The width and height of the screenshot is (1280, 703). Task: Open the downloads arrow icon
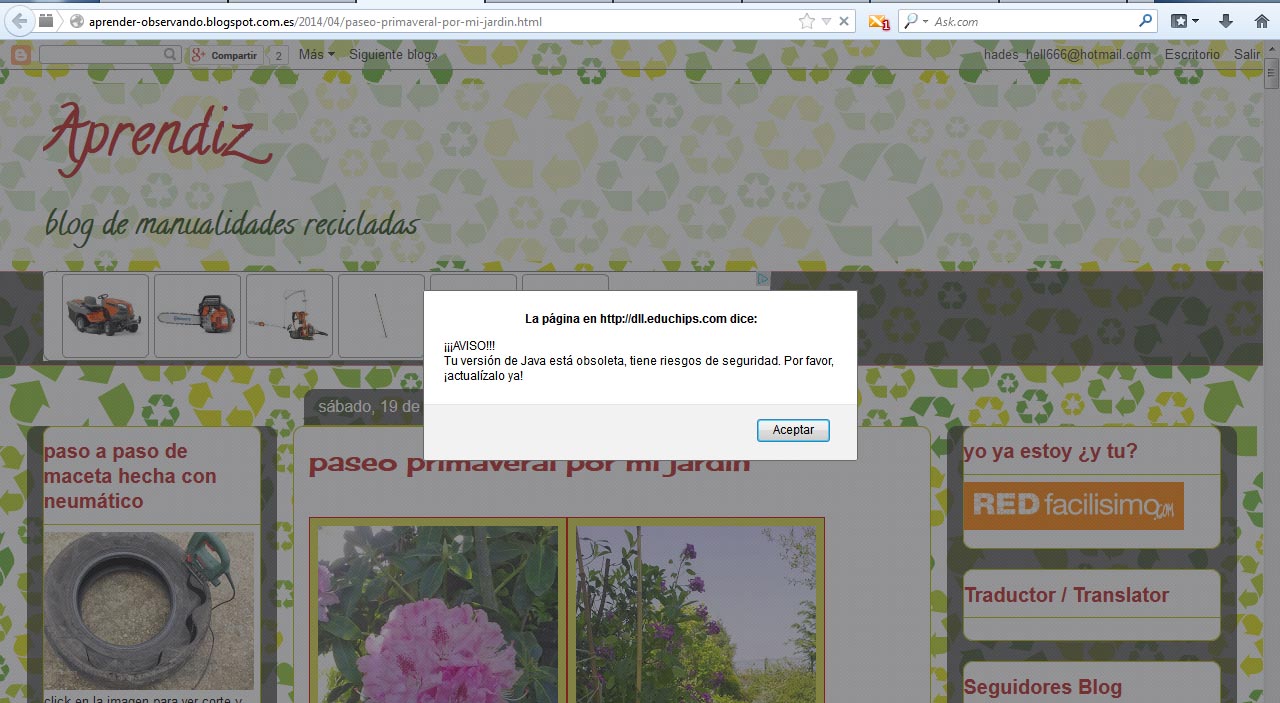pos(1226,21)
